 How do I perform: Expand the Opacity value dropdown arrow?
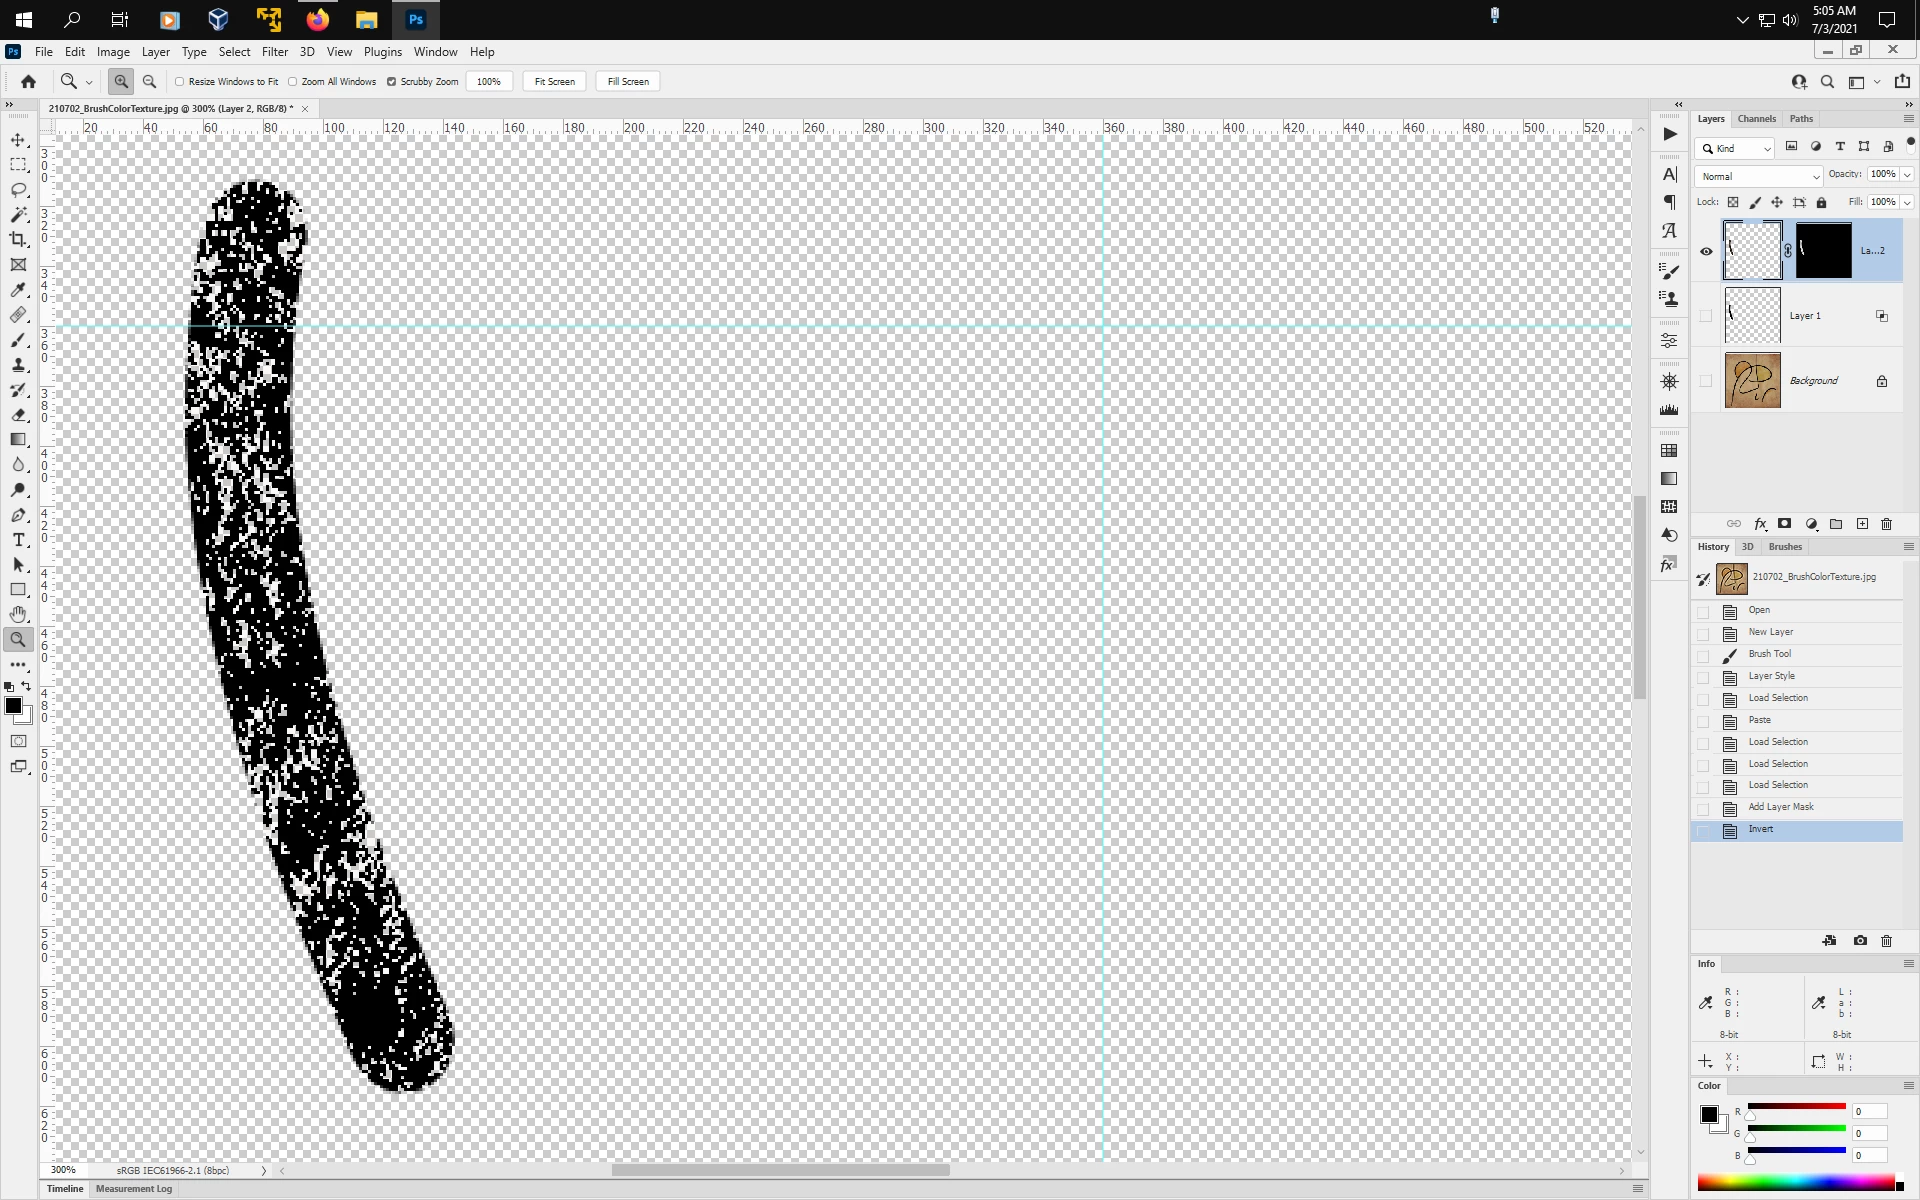tap(1908, 174)
